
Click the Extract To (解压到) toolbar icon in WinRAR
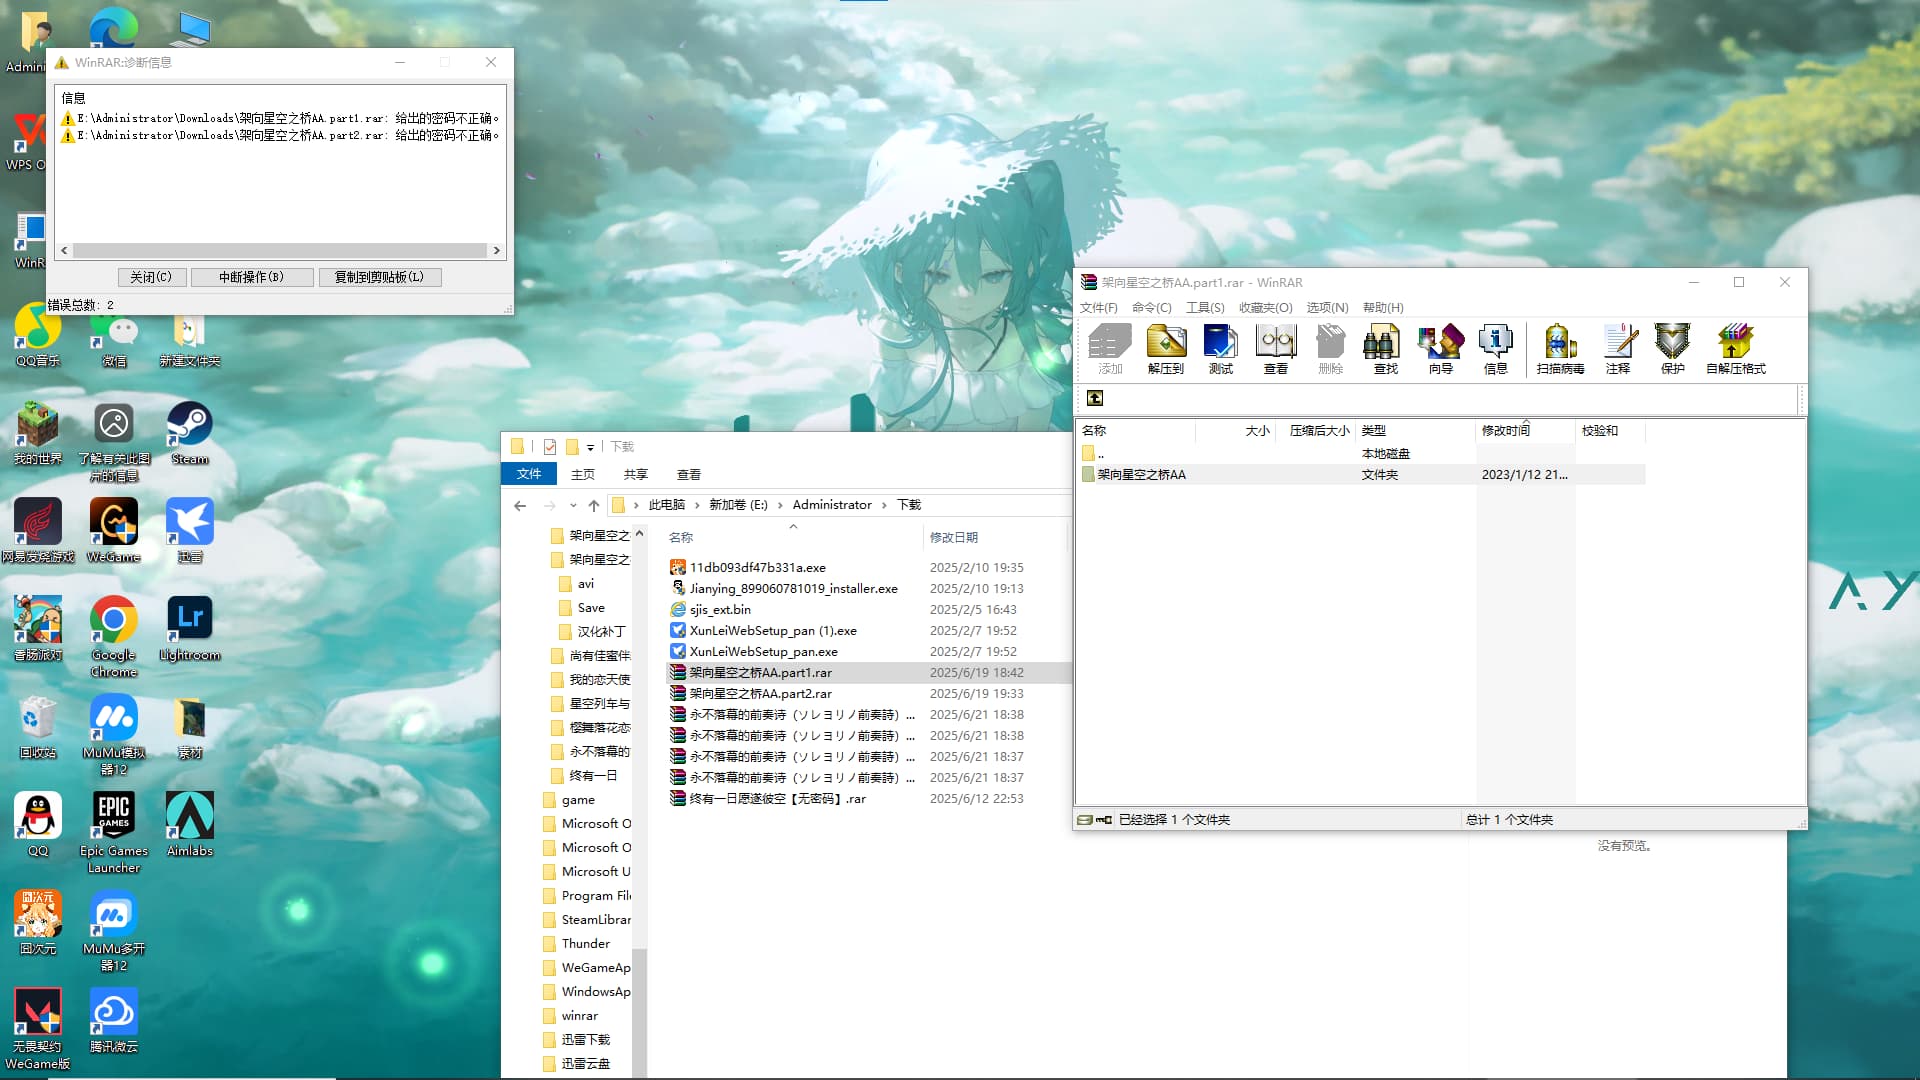[1166, 349]
